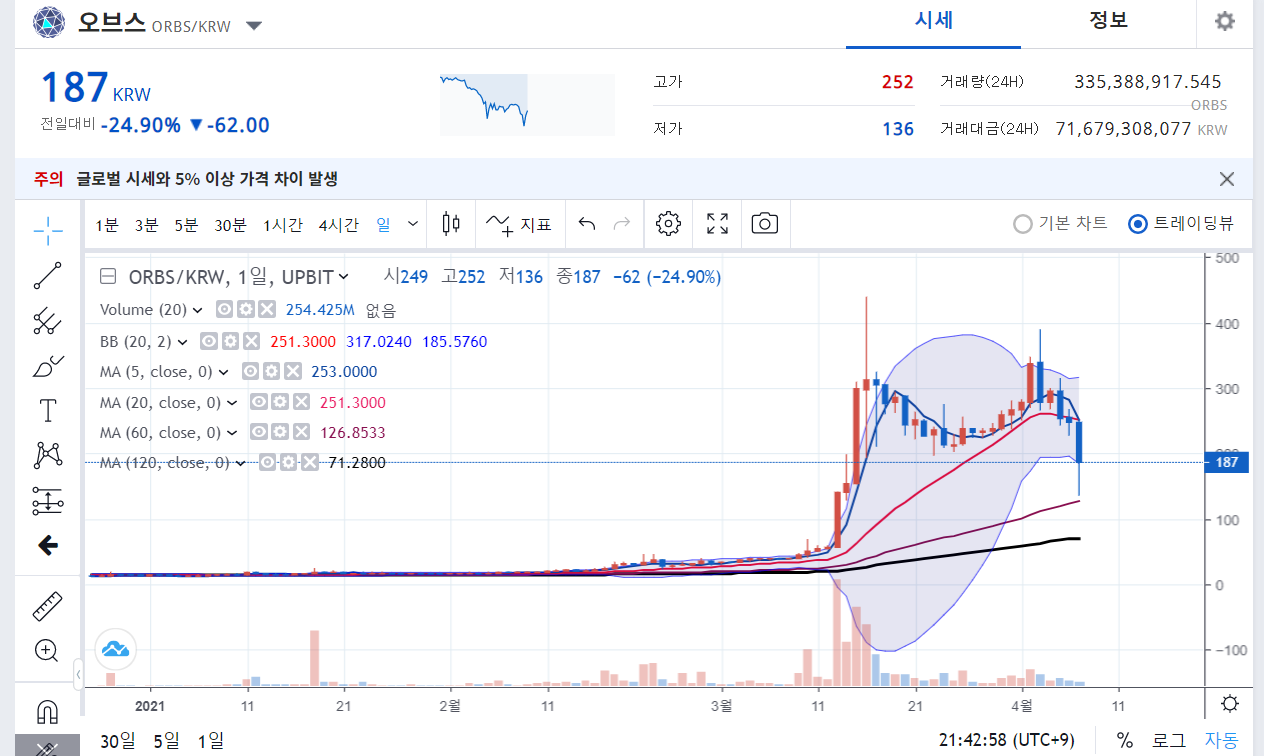Select the crosshair cursor tool
Screen dimensions: 1264x756
pyautogui.click(x=47, y=230)
